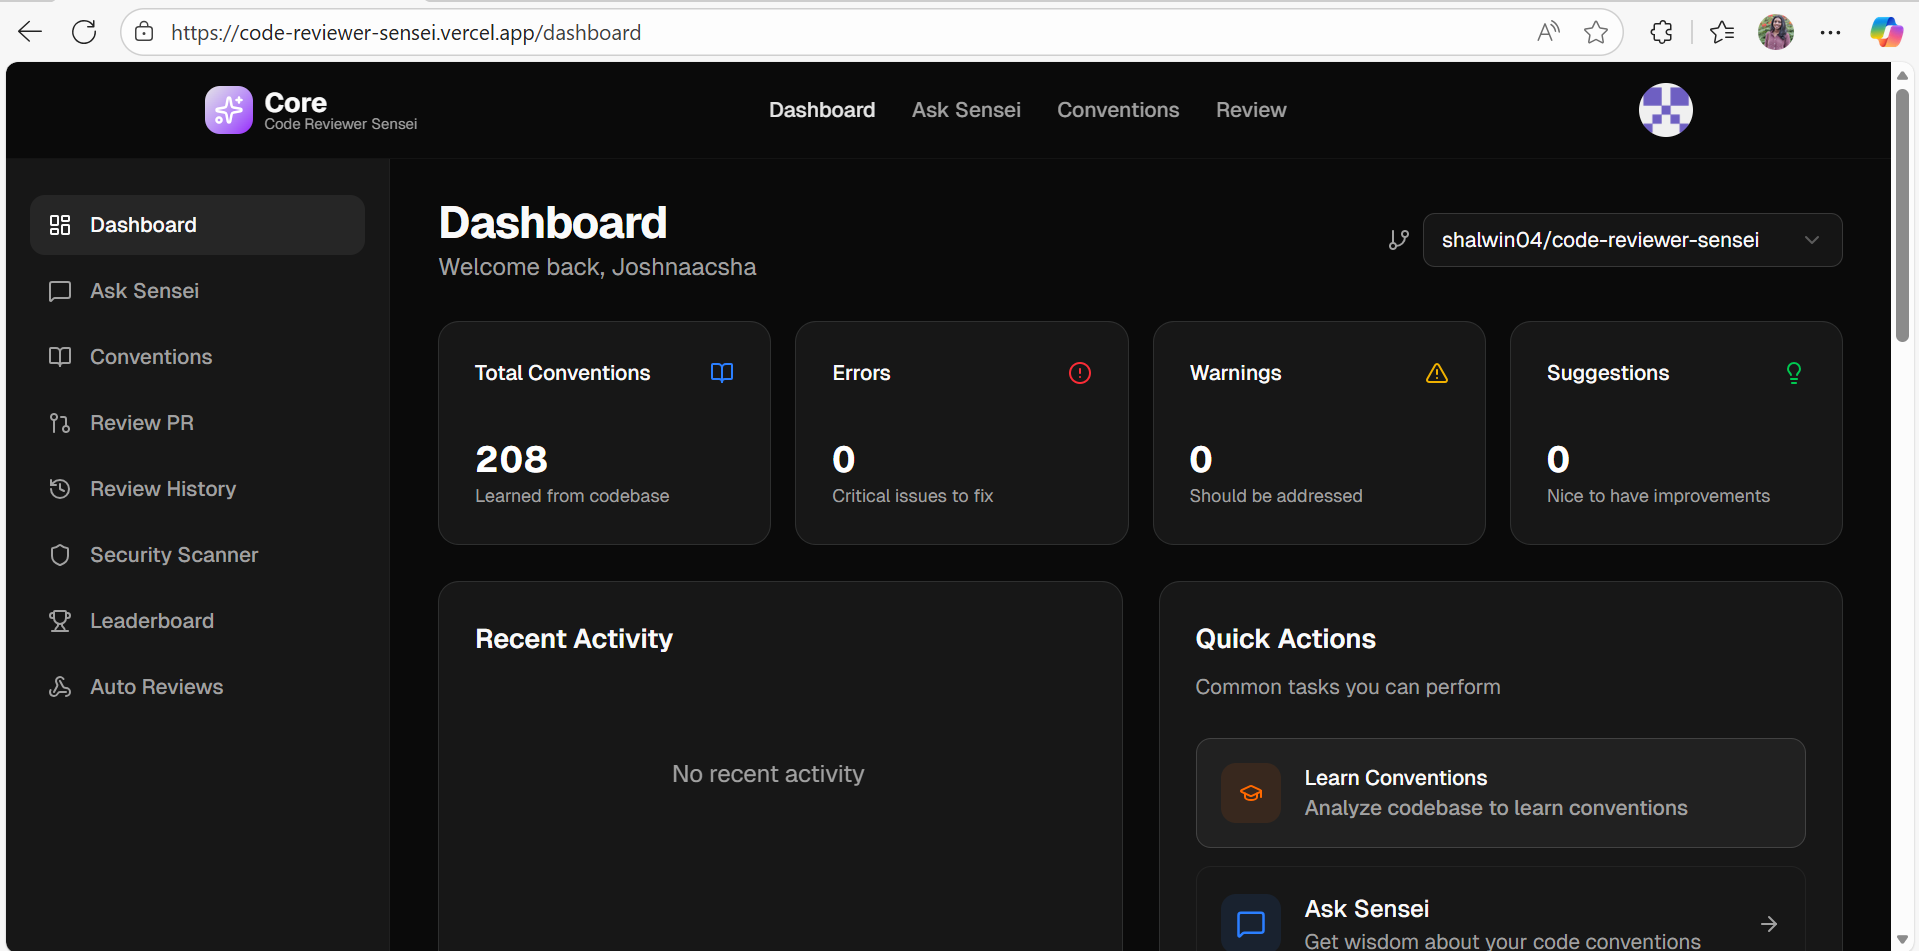The width and height of the screenshot is (1919, 951).
Task: Go back using the browser back arrow
Action: pyautogui.click(x=30, y=32)
